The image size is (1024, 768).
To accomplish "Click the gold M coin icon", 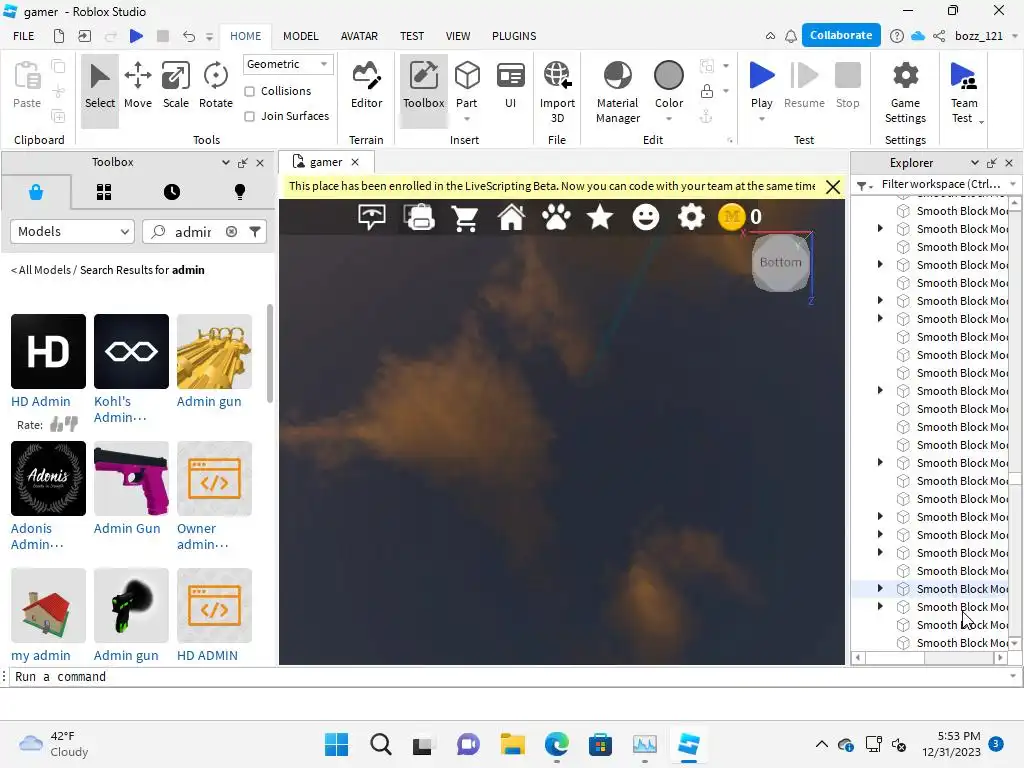I will (x=731, y=217).
